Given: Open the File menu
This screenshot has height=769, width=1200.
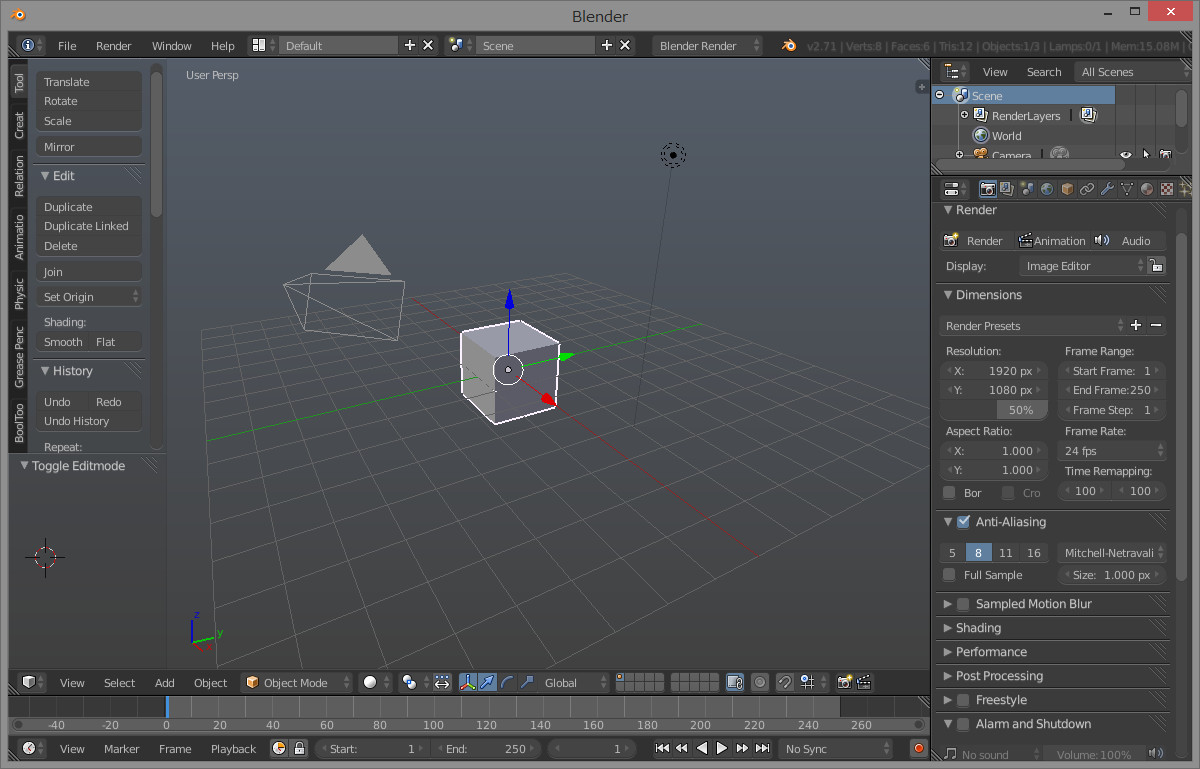Looking at the screenshot, I should (67, 46).
